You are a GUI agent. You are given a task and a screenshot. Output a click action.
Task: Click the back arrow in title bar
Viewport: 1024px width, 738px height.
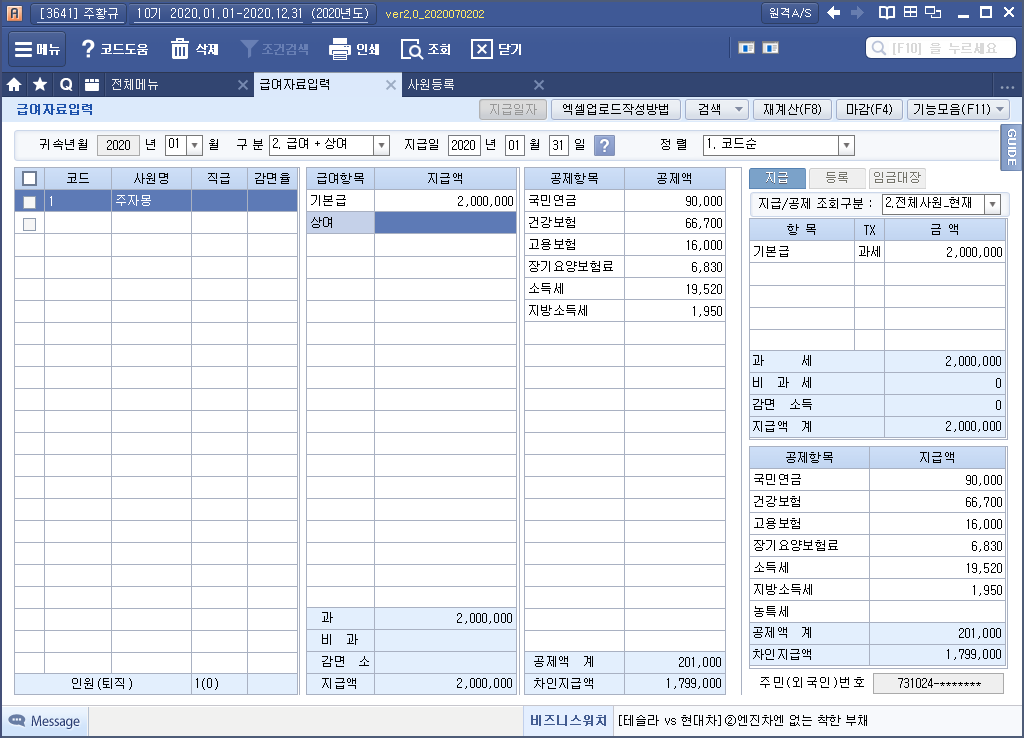(x=834, y=12)
